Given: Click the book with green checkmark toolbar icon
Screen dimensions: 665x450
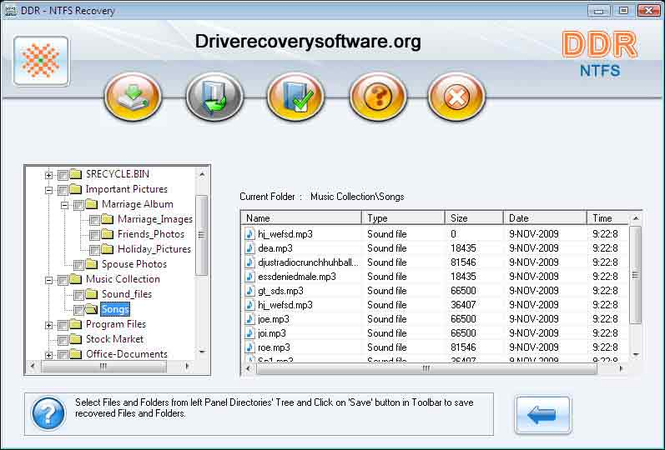Looking at the screenshot, I should [296, 96].
